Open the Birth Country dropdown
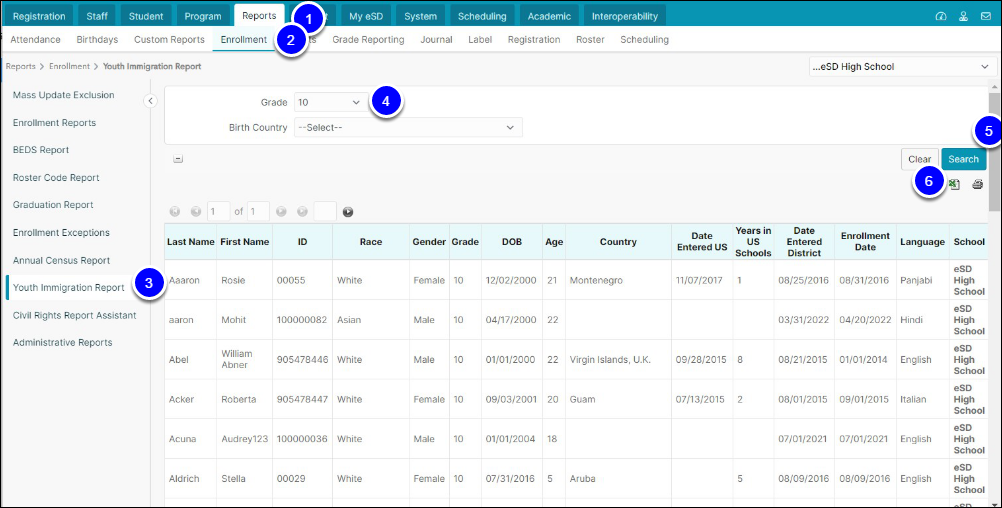This screenshot has width=1002, height=508. point(408,127)
